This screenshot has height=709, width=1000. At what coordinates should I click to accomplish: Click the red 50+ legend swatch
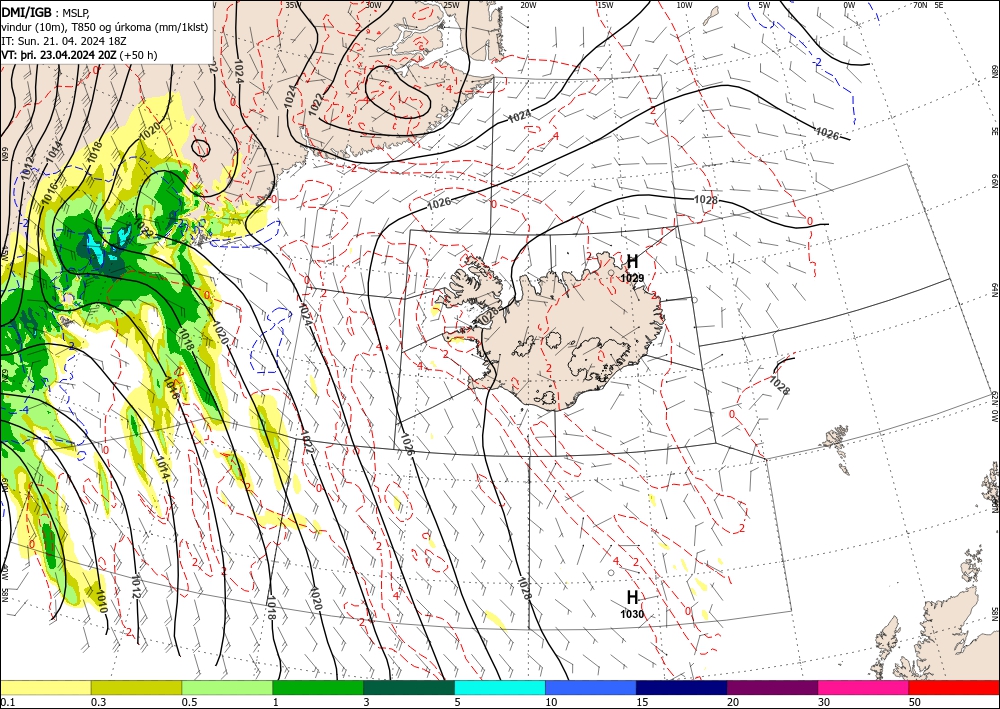click(x=954, y=687)
